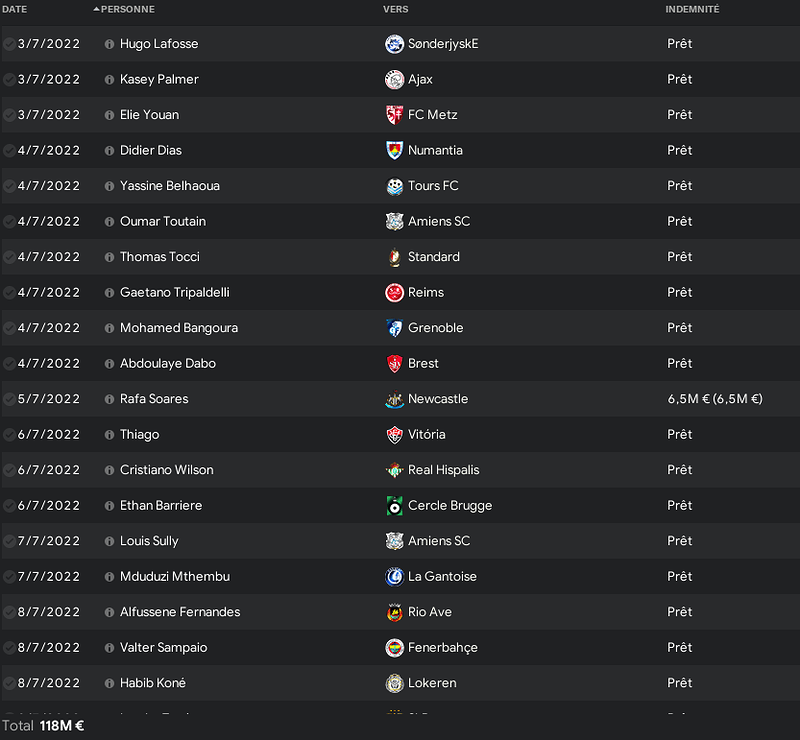Click the SønderjyskE club badge
Screen dimensions: 800x740
click(394, 44)
